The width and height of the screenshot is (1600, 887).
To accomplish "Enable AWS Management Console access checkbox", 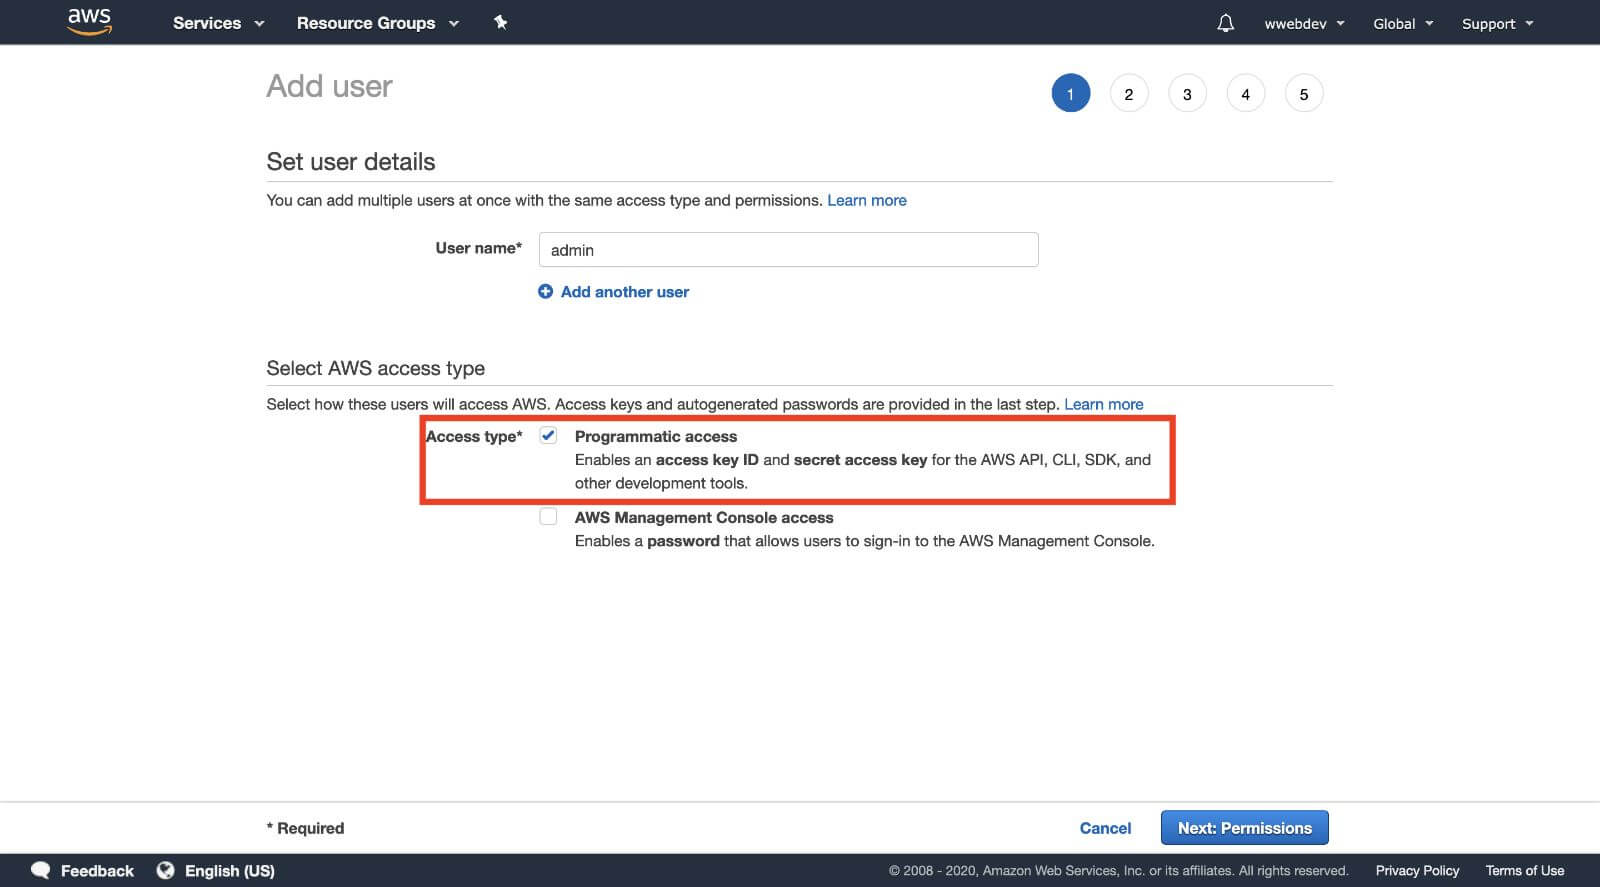I will (x=548, y=516).
